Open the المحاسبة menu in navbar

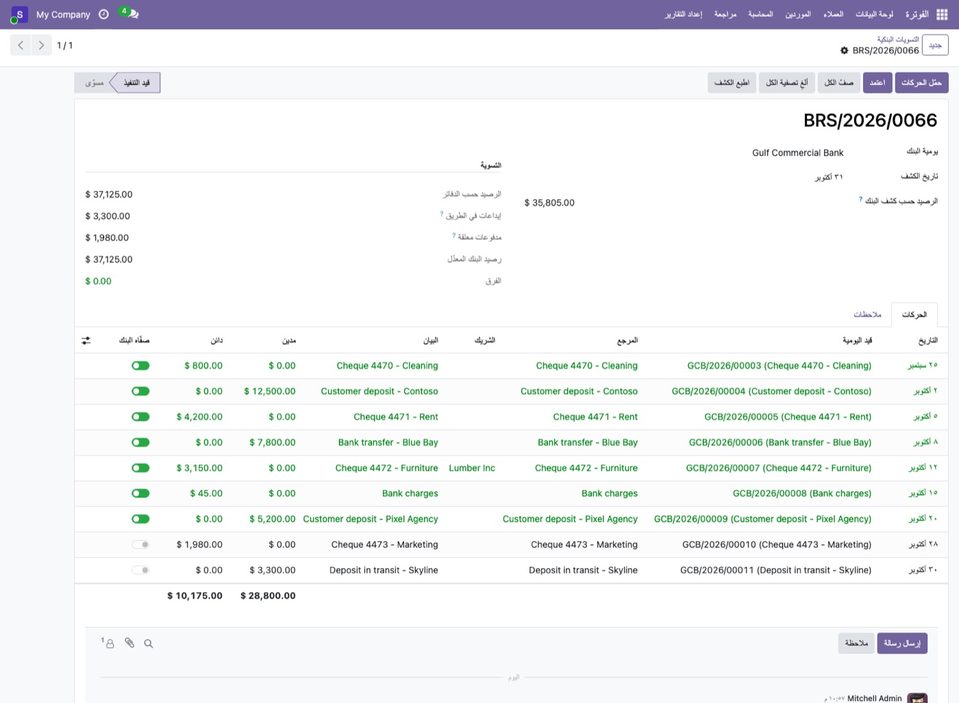click(760, 14)
